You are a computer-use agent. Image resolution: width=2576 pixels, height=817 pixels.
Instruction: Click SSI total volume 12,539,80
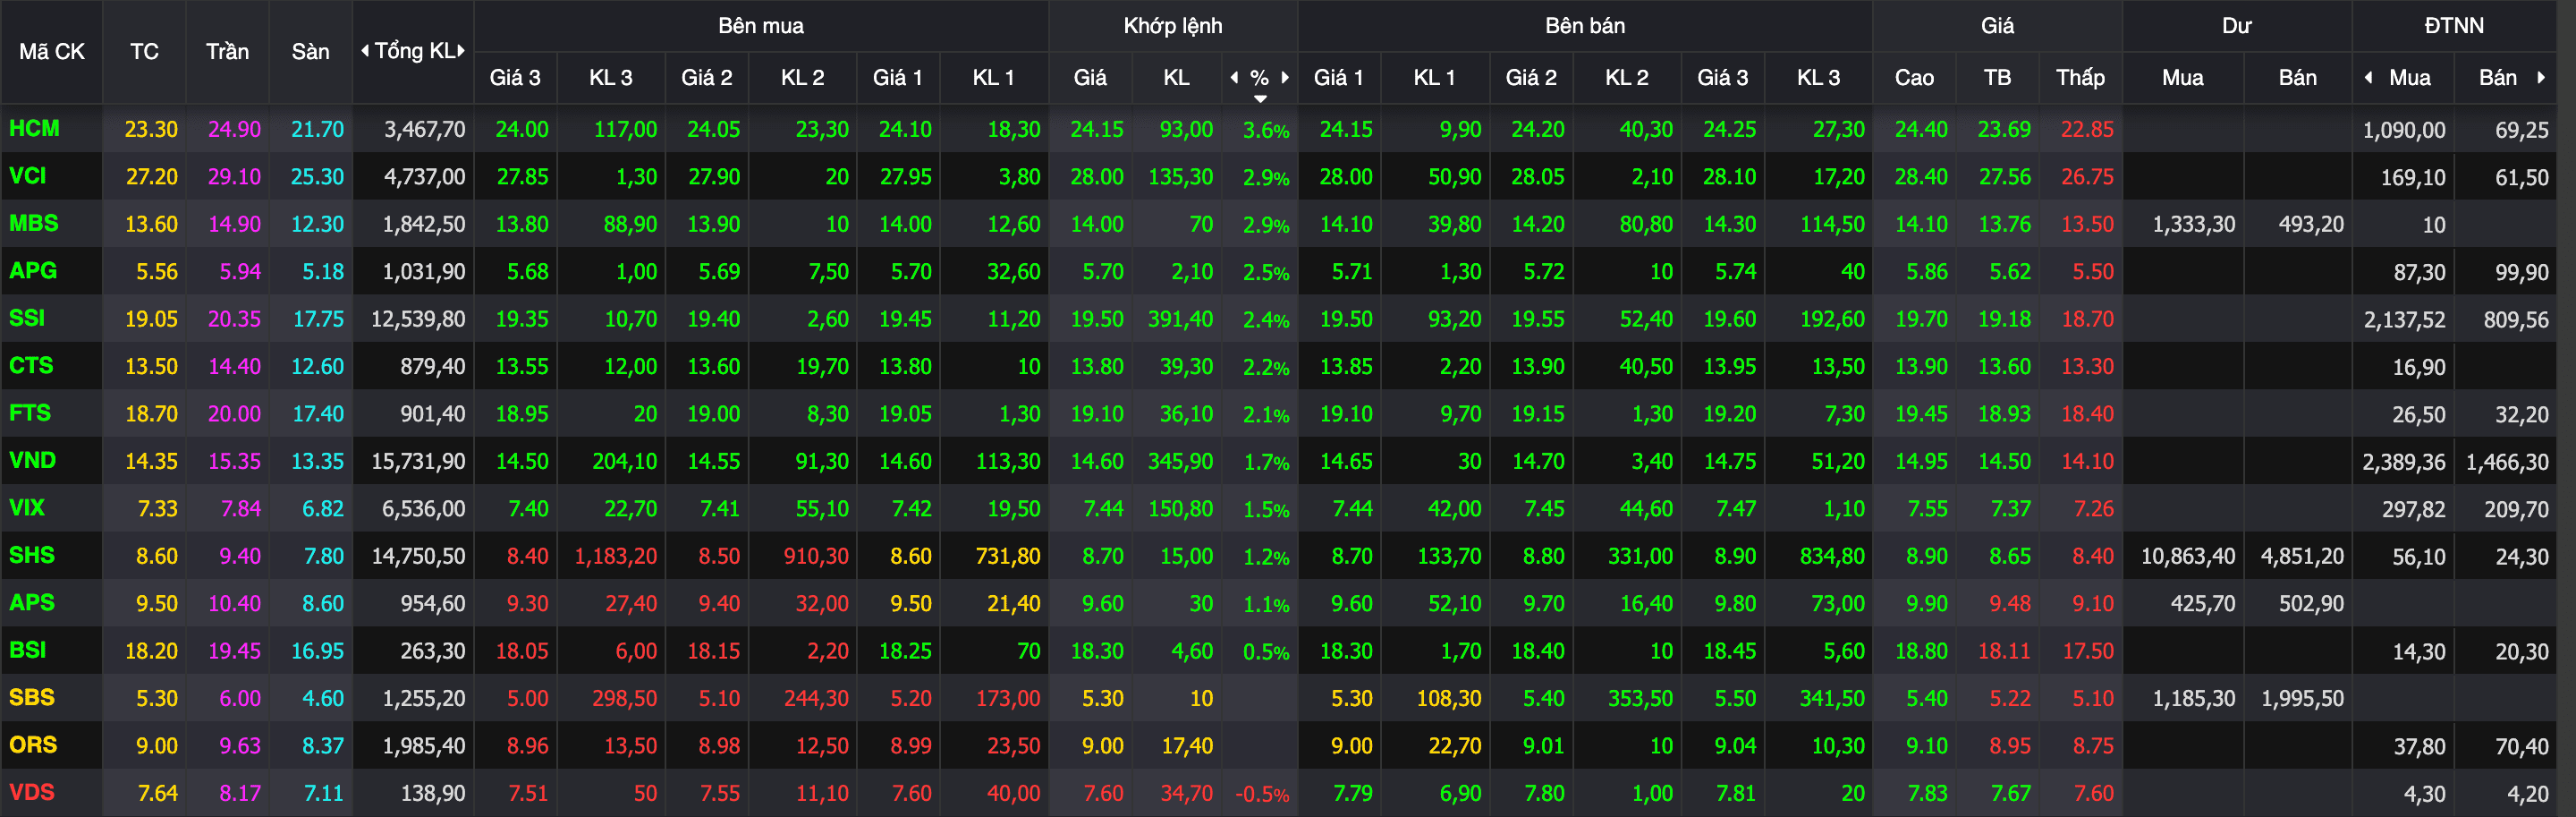418,319
